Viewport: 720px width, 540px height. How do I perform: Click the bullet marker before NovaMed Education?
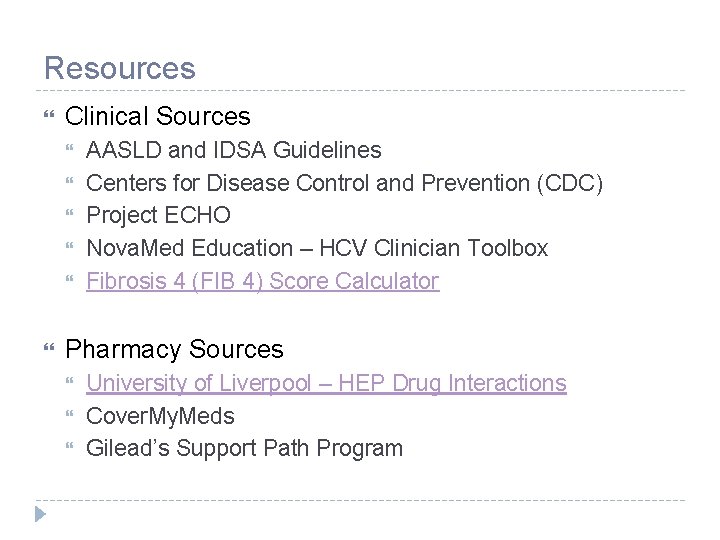pos(70,246)
